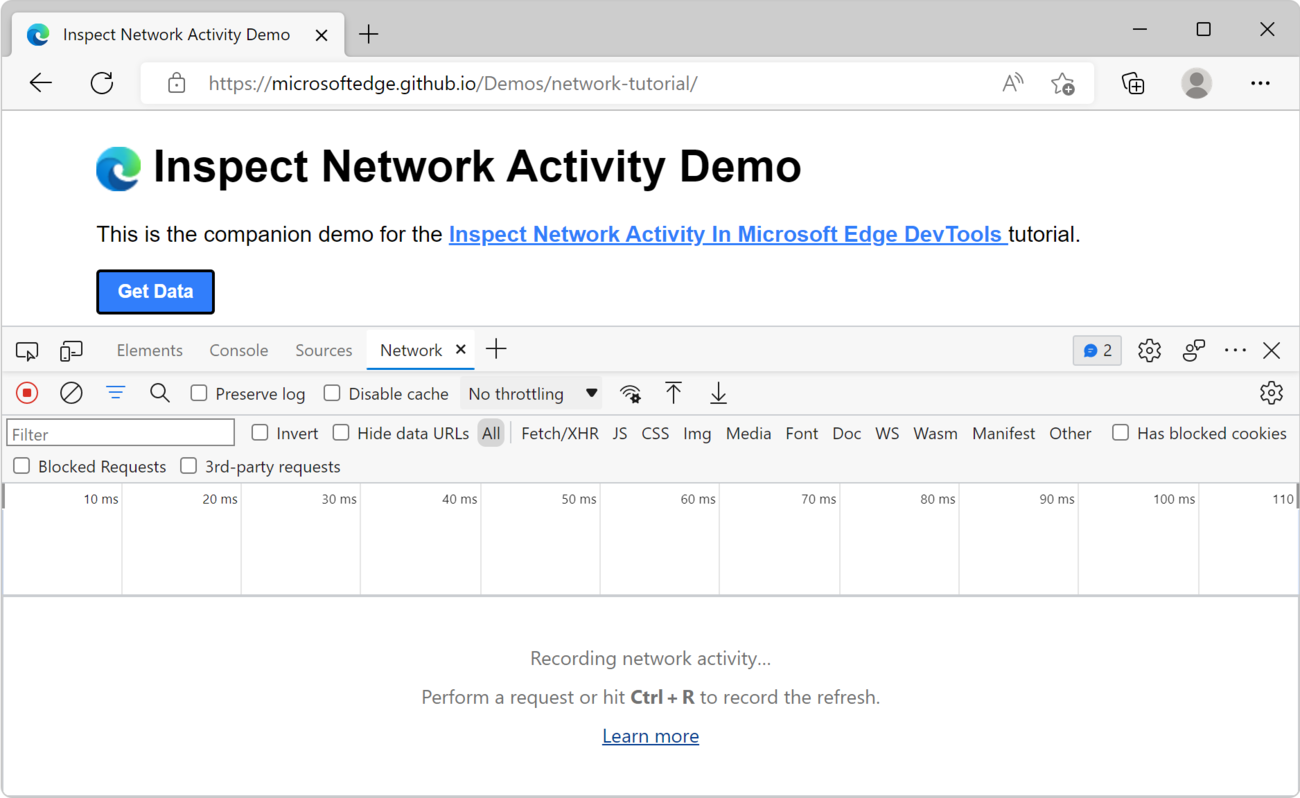Switch to the Console tab
This screenshot has width=1300, height=798.
coord(238,350)
